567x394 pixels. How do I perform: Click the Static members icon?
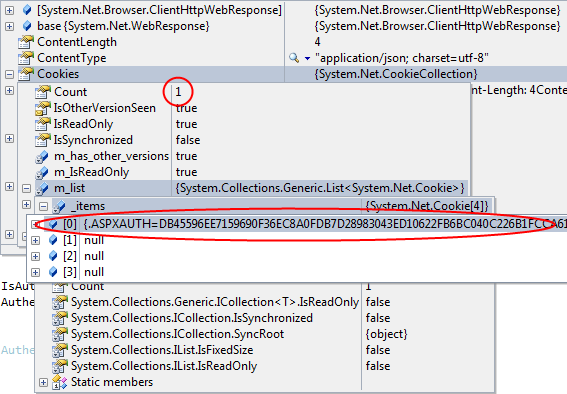60,382
